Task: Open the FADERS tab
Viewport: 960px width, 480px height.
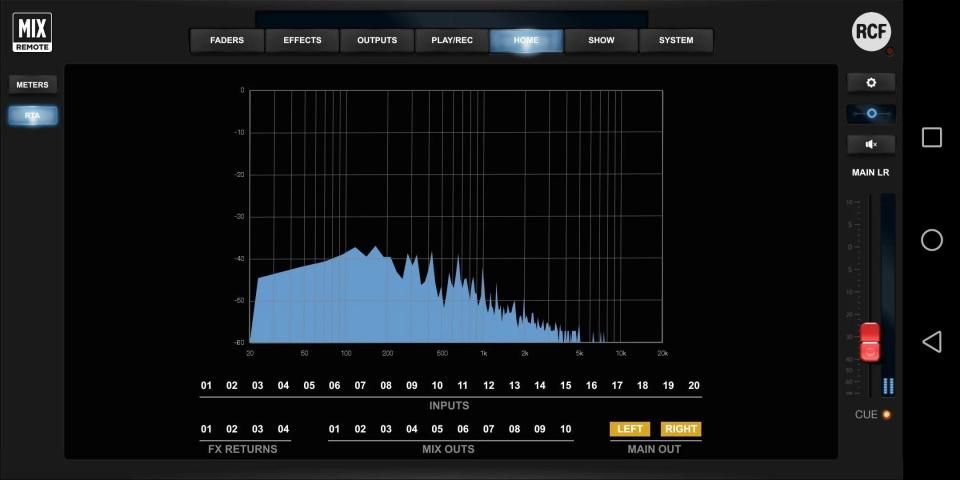Action: 227,41
